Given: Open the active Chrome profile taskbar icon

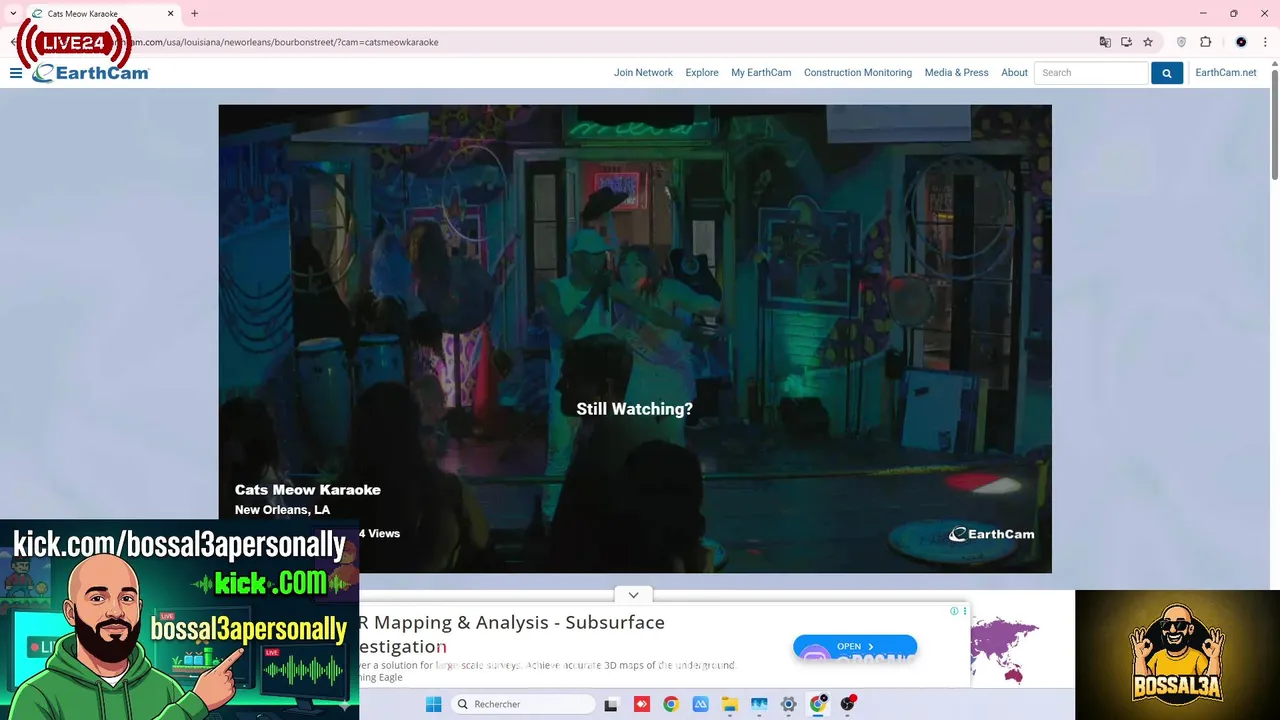Looking at the screenshot, I should (x=818, y=704).
